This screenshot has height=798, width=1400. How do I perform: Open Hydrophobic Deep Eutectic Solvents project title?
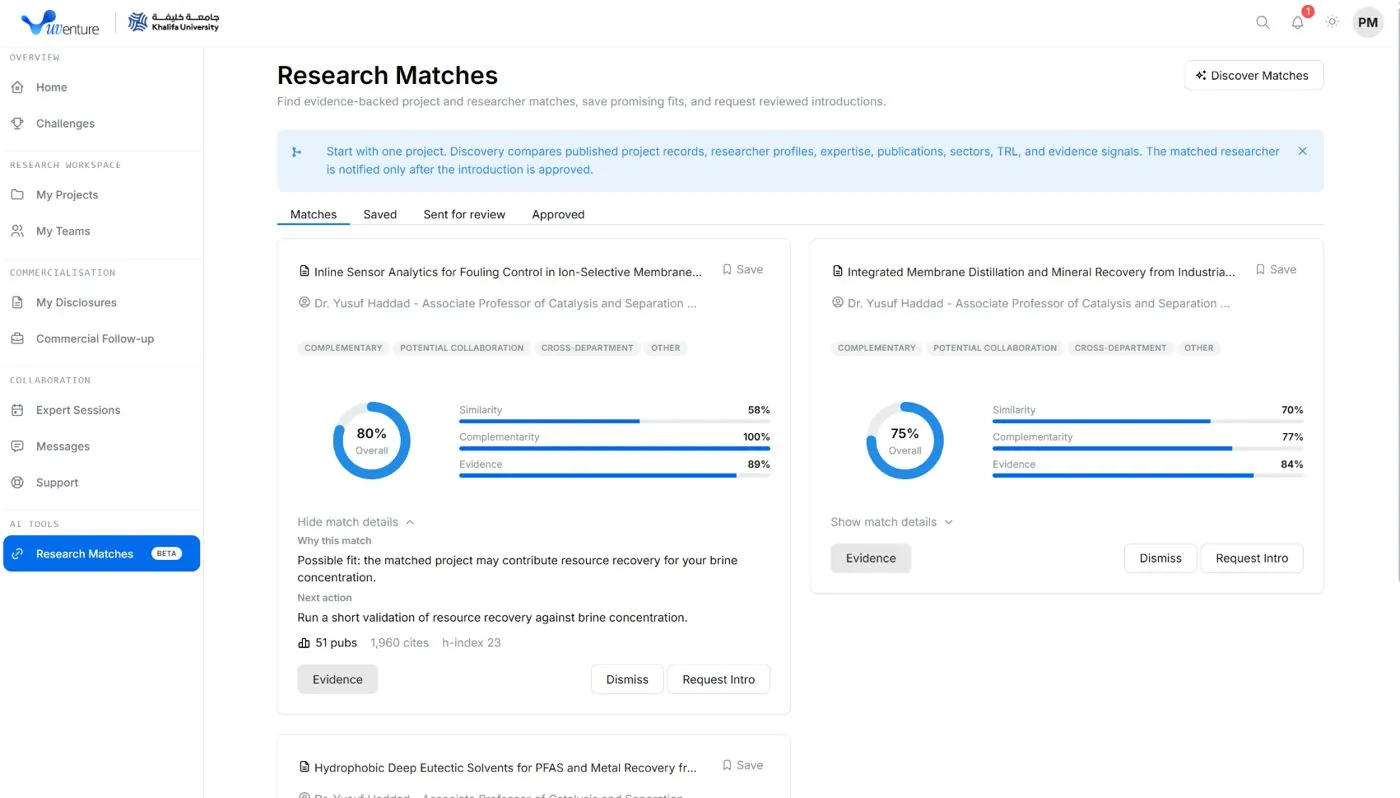point(505,768)
